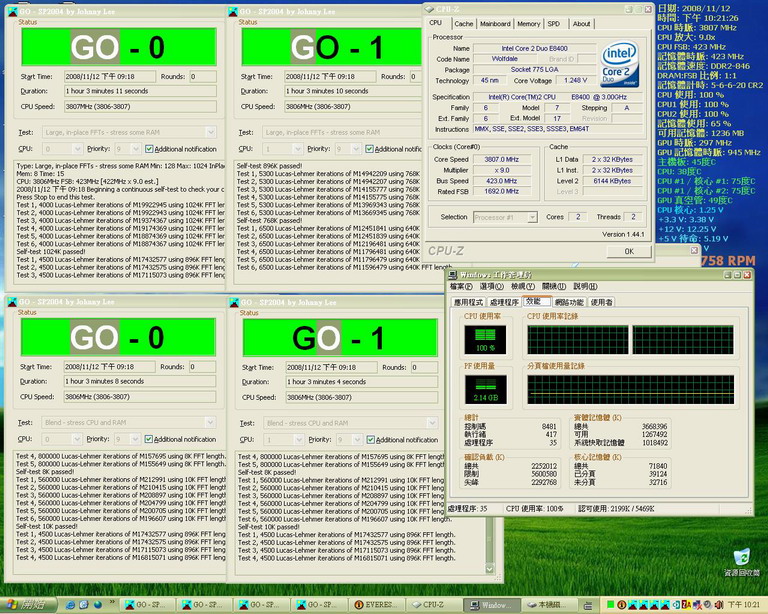Click title icon of Blend CPU 1 GO window
This screenshot has height=614, width=768.
pyautogui.click(x=234, y=302)
